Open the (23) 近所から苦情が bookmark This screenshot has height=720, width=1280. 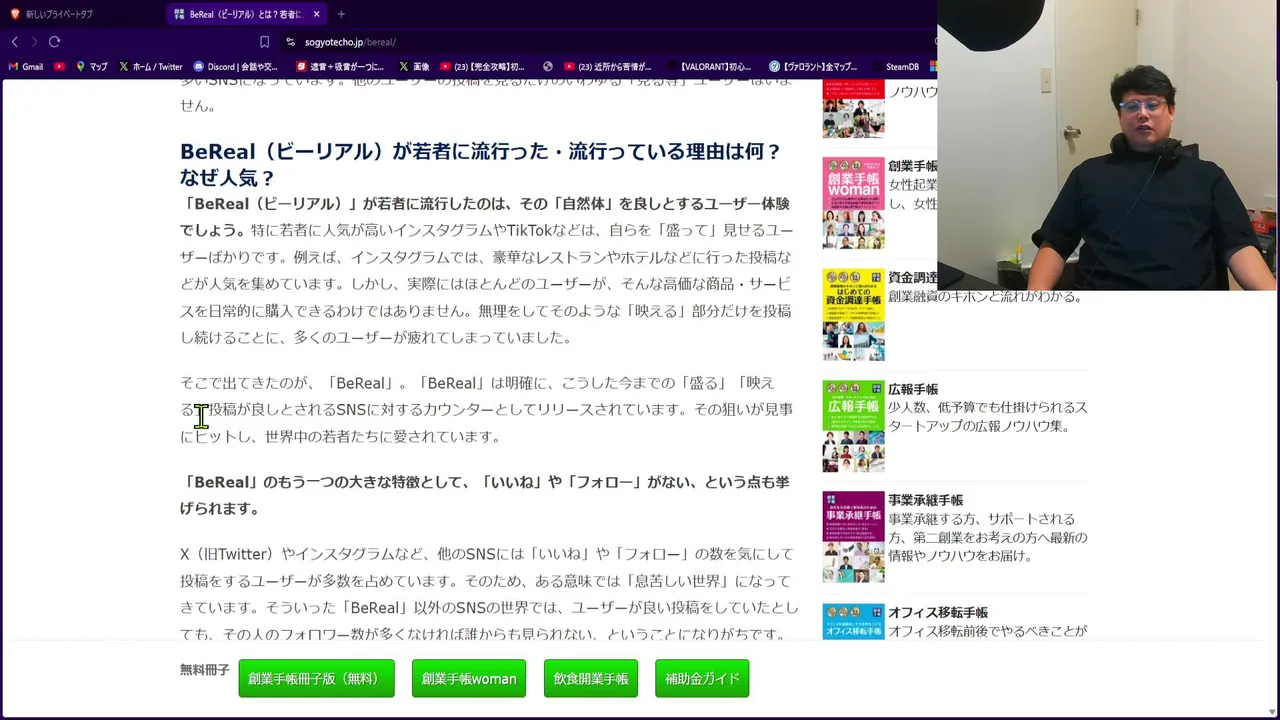click(608, 67)
